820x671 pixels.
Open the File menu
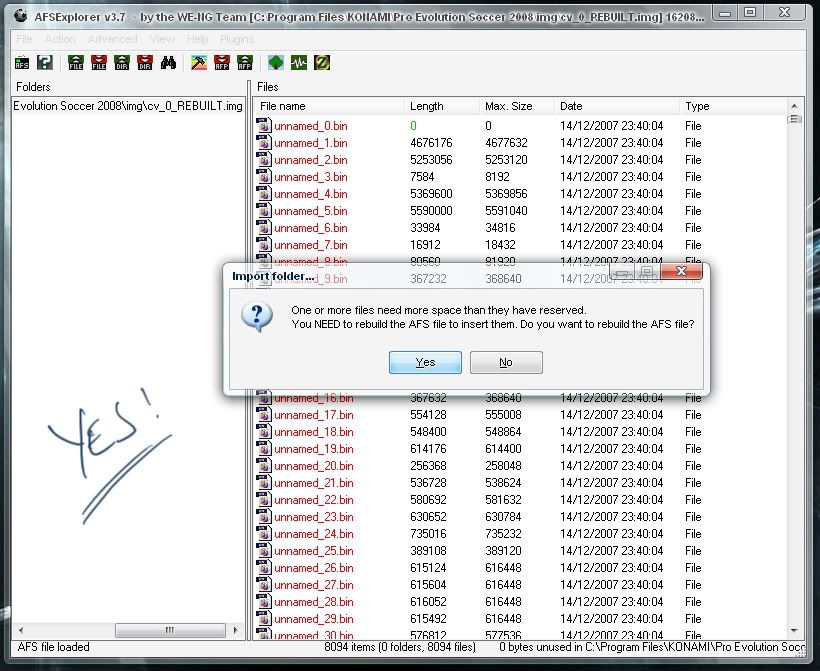coord(24,39)
